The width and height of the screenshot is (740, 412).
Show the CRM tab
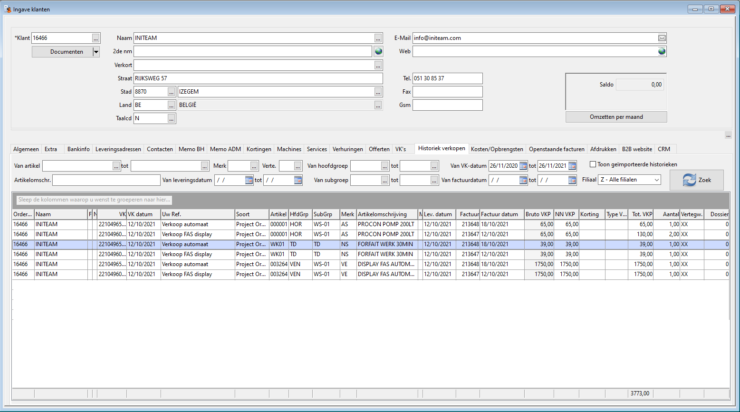coord(664,149)
